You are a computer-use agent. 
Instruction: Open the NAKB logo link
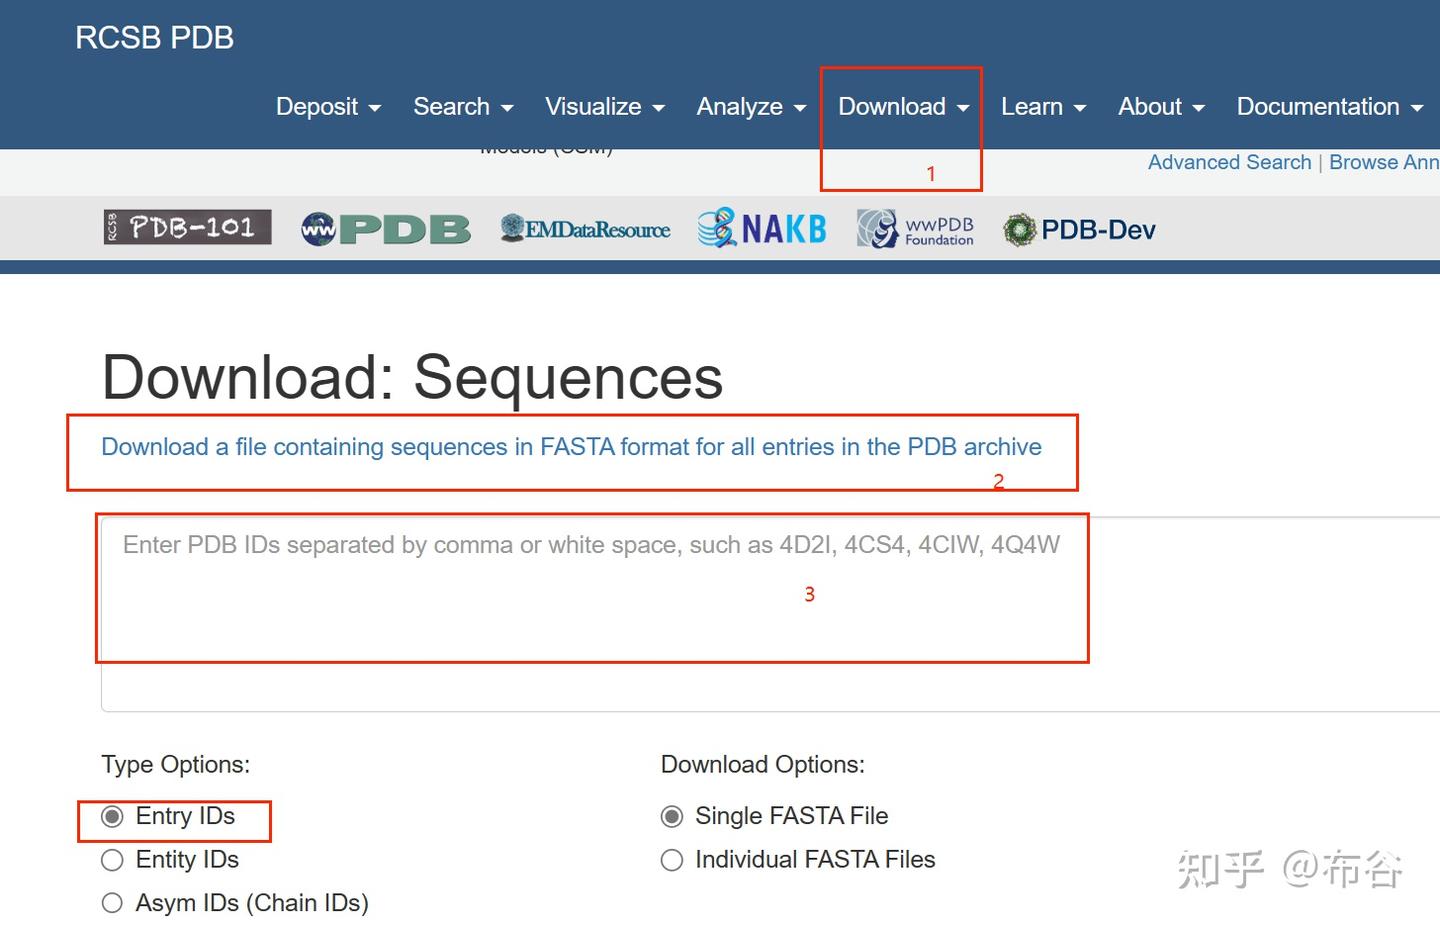[762, 229]
